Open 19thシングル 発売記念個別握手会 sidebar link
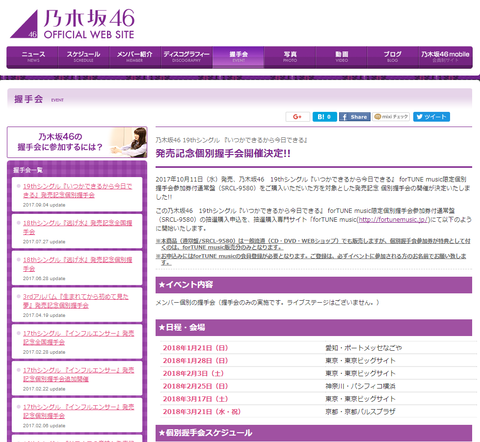The image size is (480, 442). [77, 190]
